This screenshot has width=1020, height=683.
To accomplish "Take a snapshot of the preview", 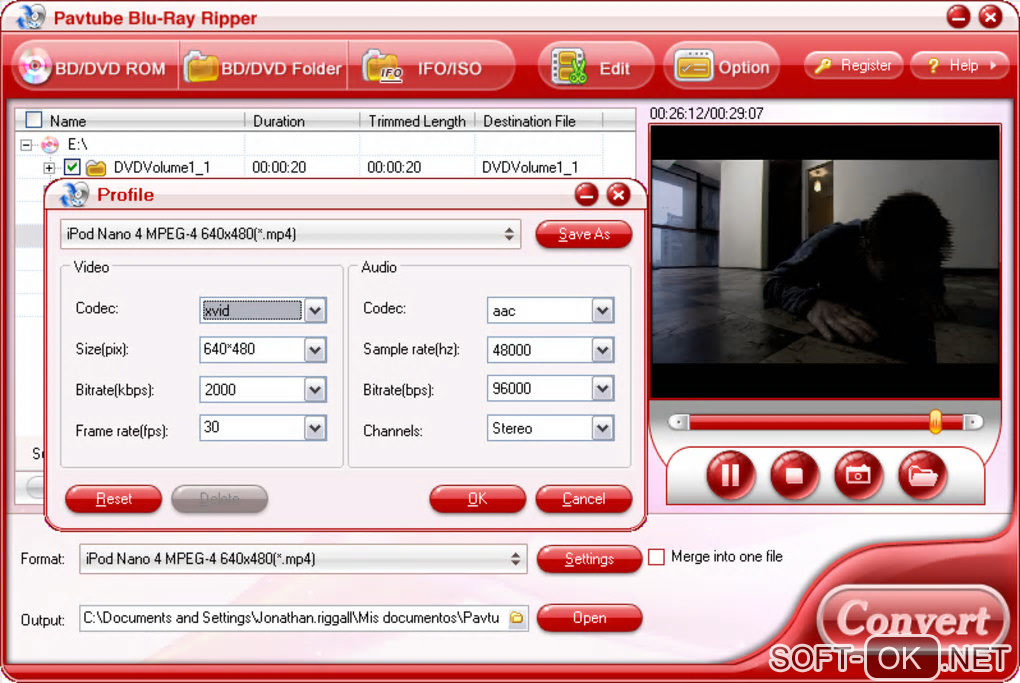I will 858,475.
